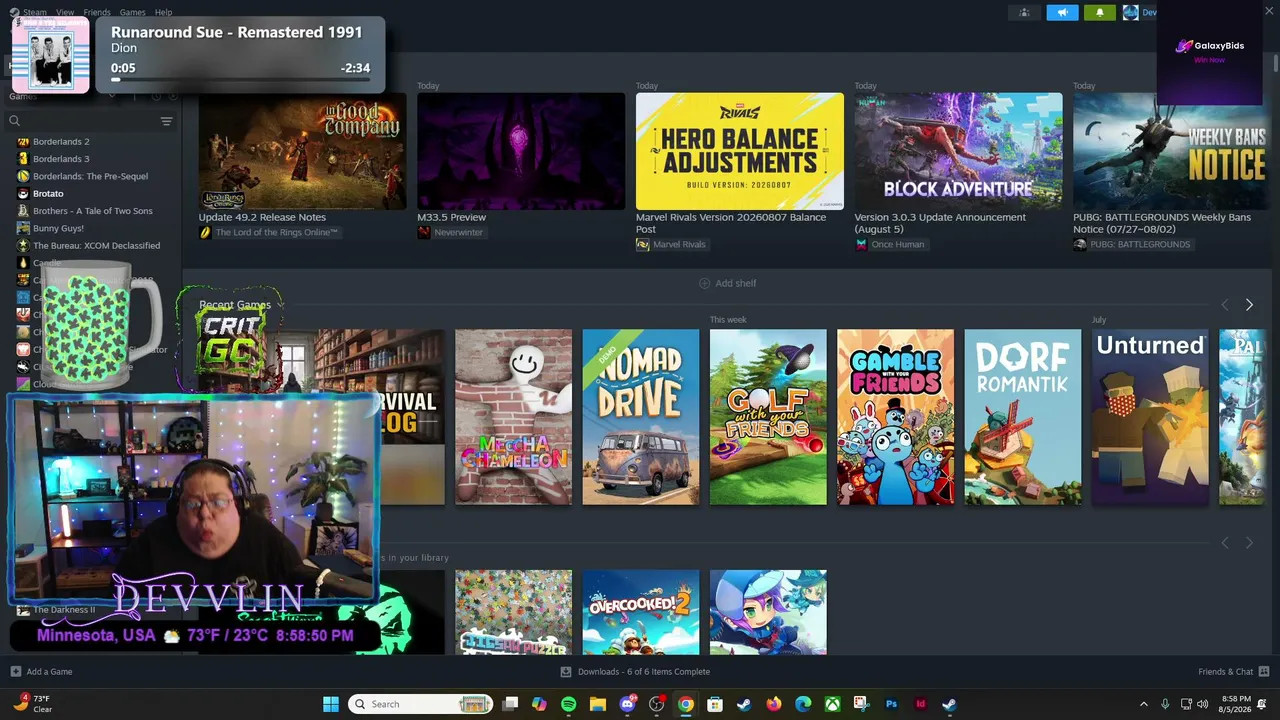Open the Hero Balance Adjustments news card
The width and height of the screenshot is (1280, 720).
pyautogui.click(x=740, y=151)
